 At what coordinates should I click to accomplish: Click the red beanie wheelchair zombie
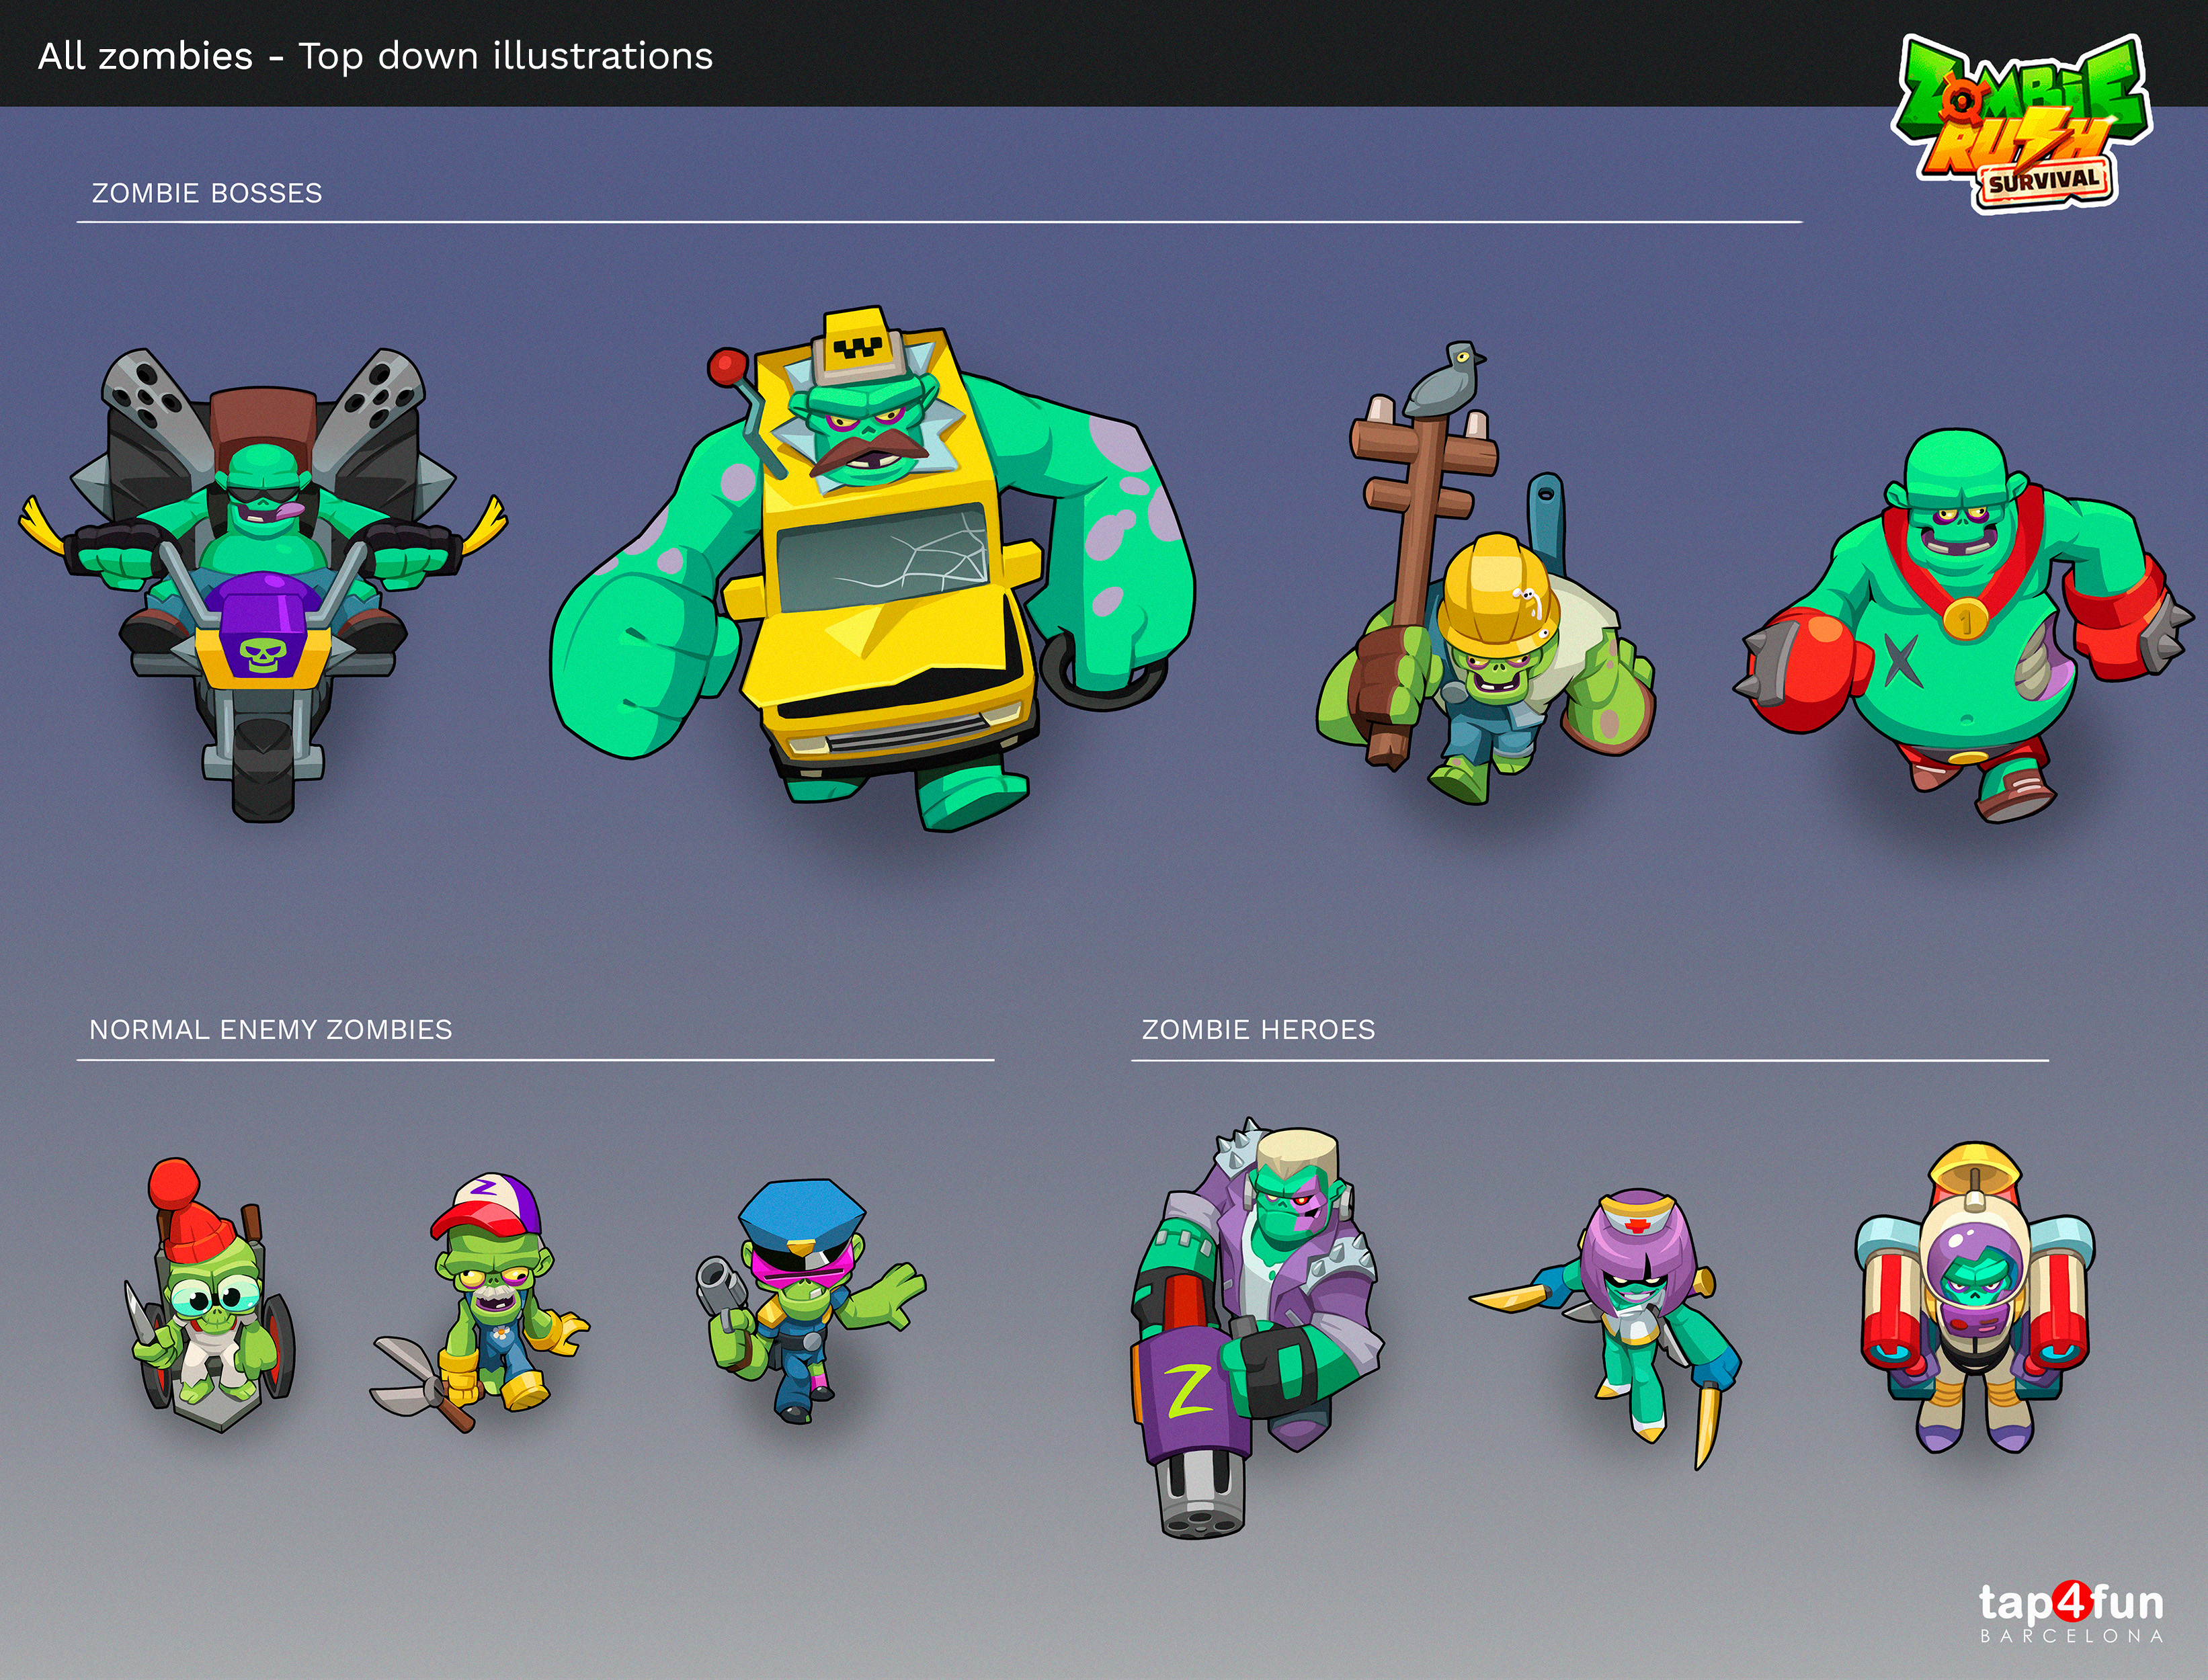(x=210, y=1296)
